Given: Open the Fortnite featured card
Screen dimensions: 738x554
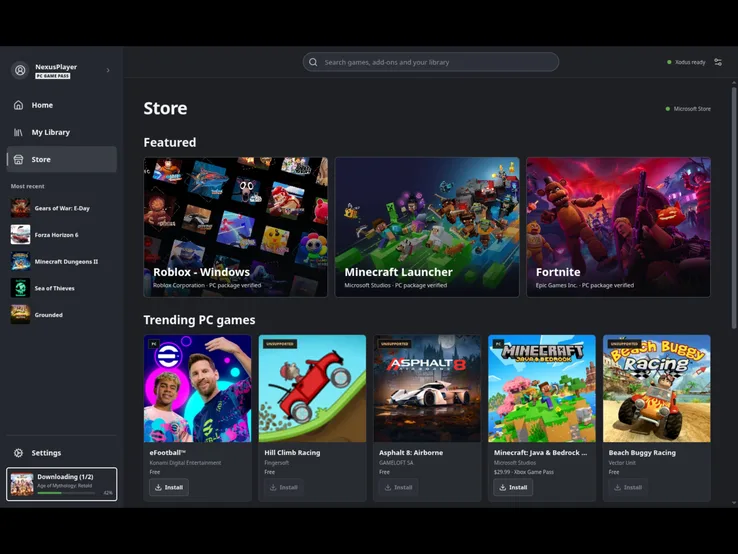Looking at the screenshot, I should (618, 227).
